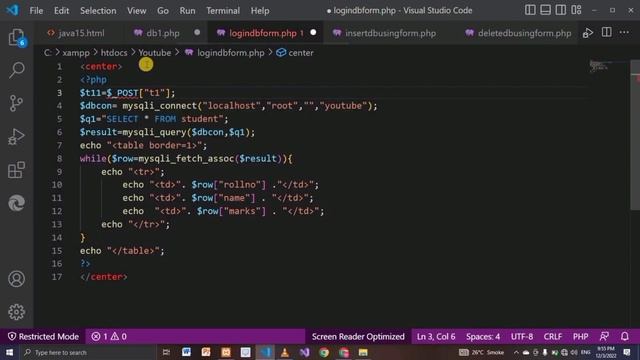Screen dimensions: 640x360
Task: Open Visual Studio purple icon on taskbar
Action: pos(304,352)
